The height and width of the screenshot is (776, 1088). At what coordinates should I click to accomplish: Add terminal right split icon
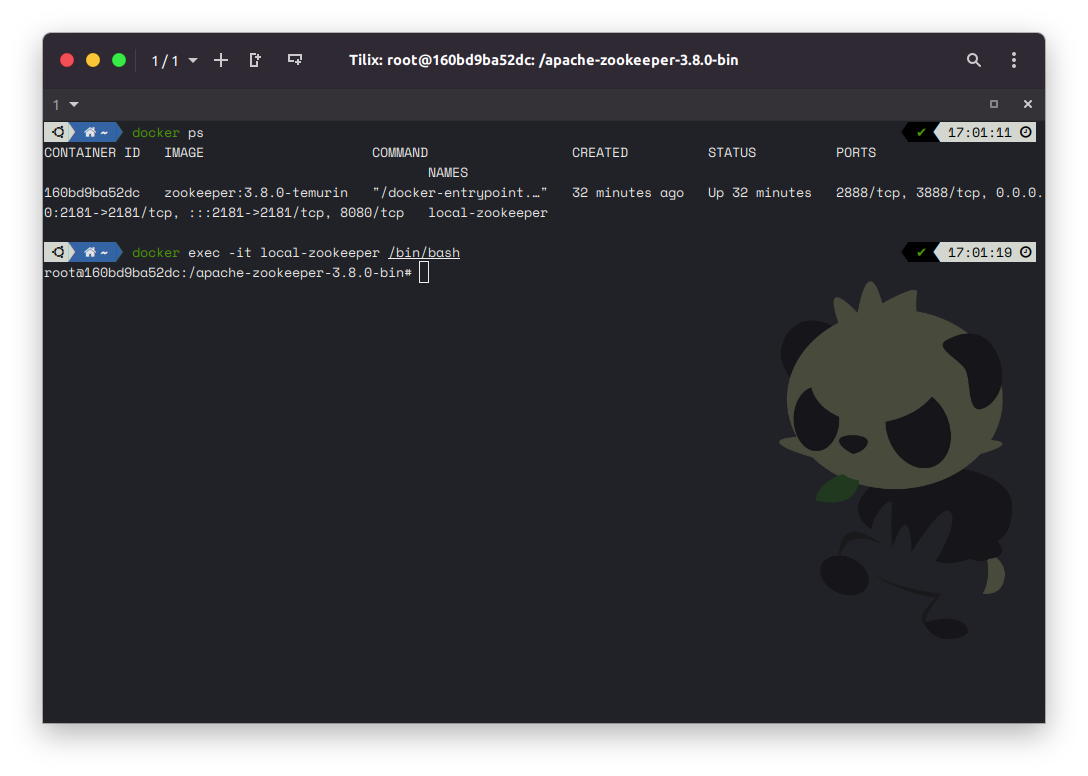(x=255, y=60)
